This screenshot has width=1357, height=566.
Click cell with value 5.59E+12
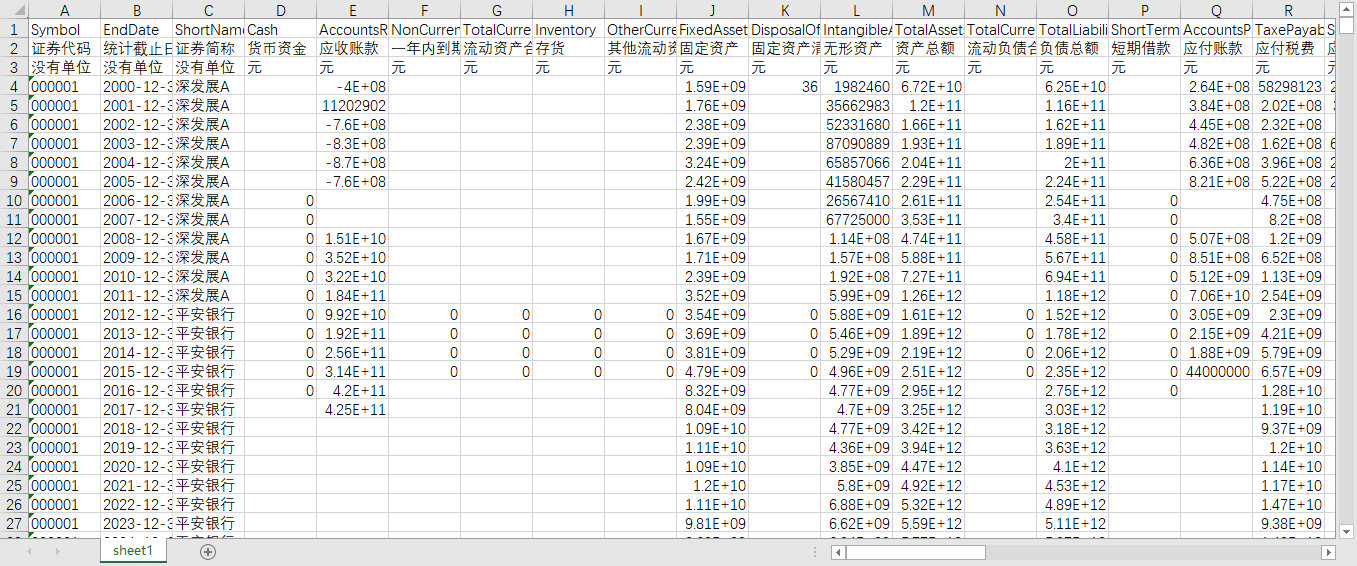928,524
